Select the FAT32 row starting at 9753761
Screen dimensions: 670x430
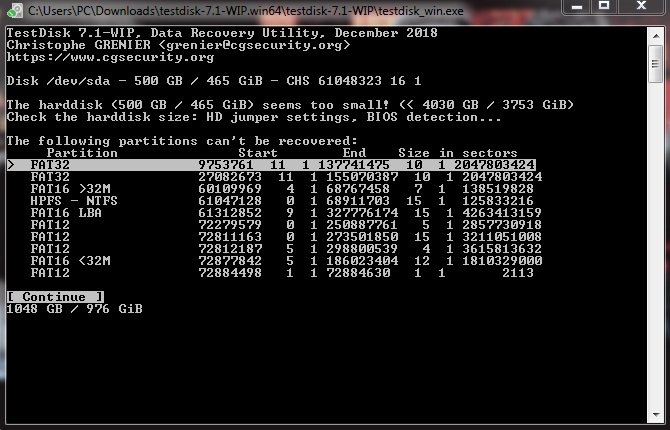pyautogui.click(x=271, y=165)
